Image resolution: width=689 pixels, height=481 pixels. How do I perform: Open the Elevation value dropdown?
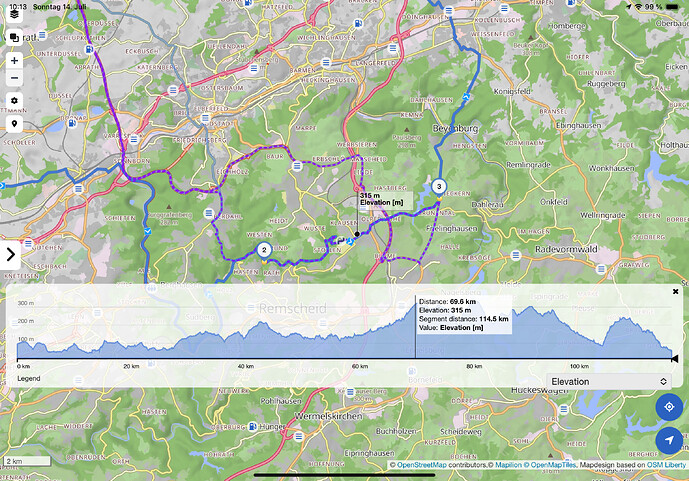[x=609, y=381]
